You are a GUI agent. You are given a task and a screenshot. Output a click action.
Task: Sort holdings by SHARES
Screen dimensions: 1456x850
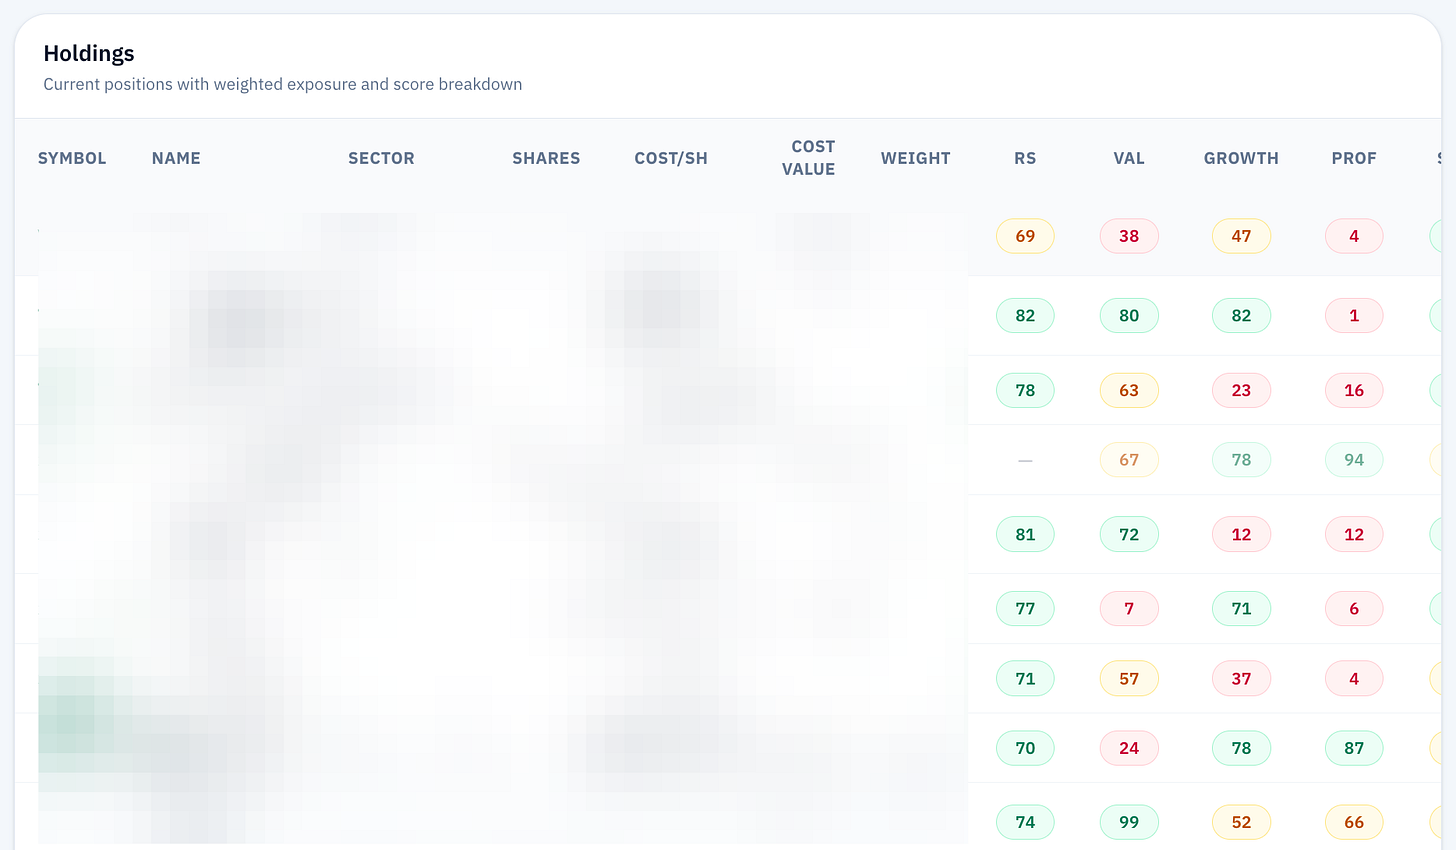point(546,158)
